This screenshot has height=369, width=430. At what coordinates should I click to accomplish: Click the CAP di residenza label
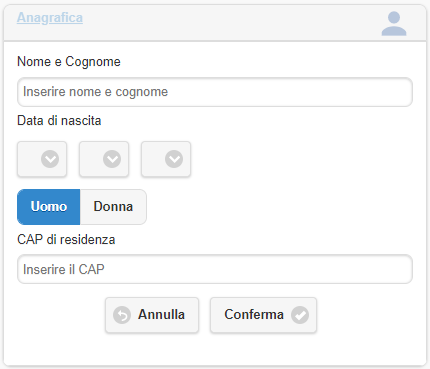(x=66, y=239)
